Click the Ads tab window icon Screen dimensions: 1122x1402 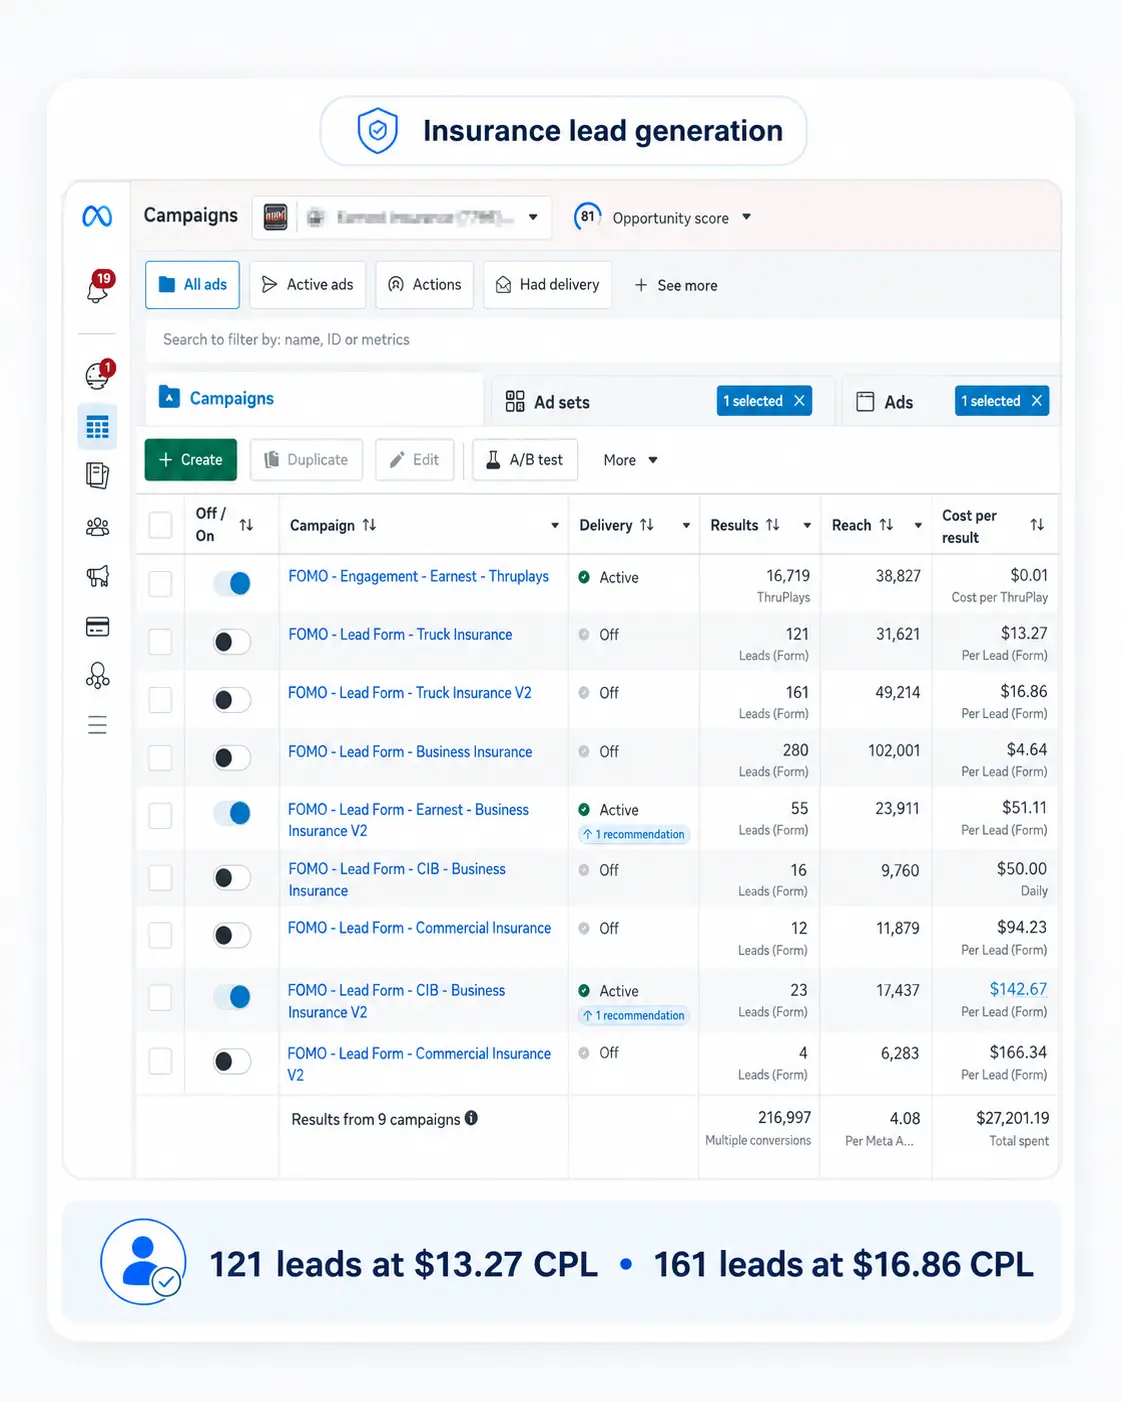click(x=866, y=401)
